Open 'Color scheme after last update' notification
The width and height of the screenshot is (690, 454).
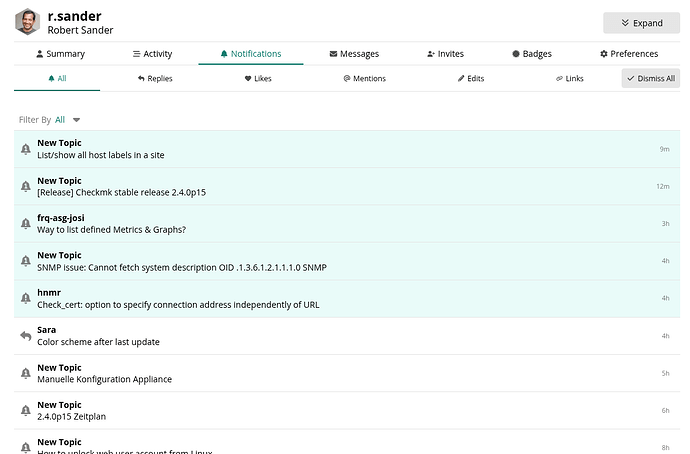tap(98, 342)
